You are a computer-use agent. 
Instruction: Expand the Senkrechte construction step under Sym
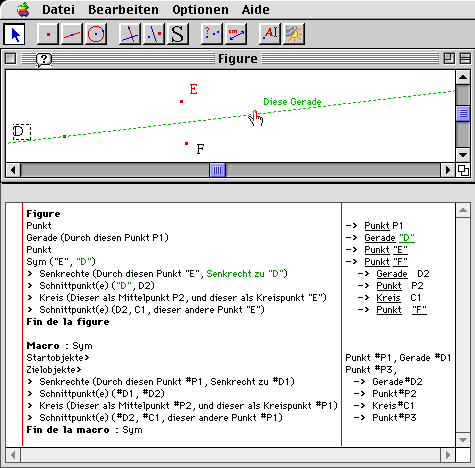point(30,274)
